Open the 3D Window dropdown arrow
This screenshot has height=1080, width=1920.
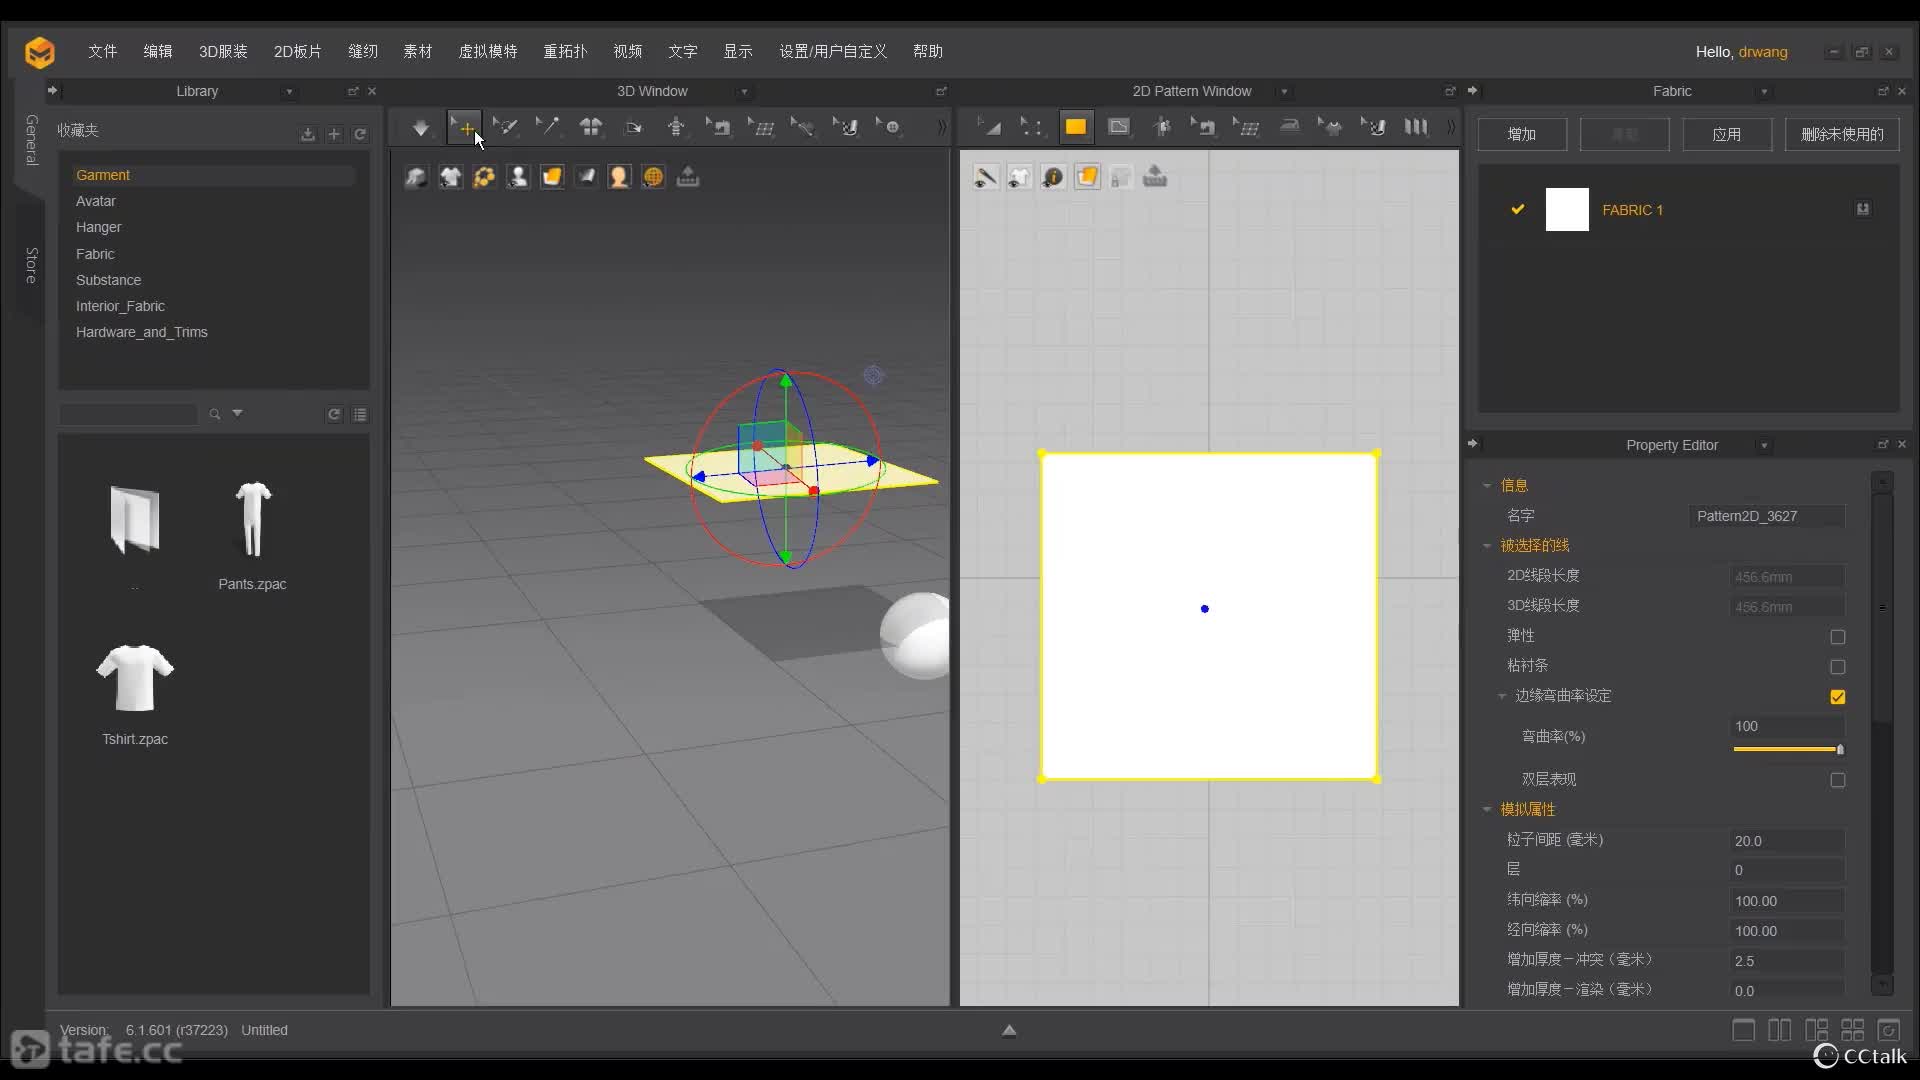[744, 92]
